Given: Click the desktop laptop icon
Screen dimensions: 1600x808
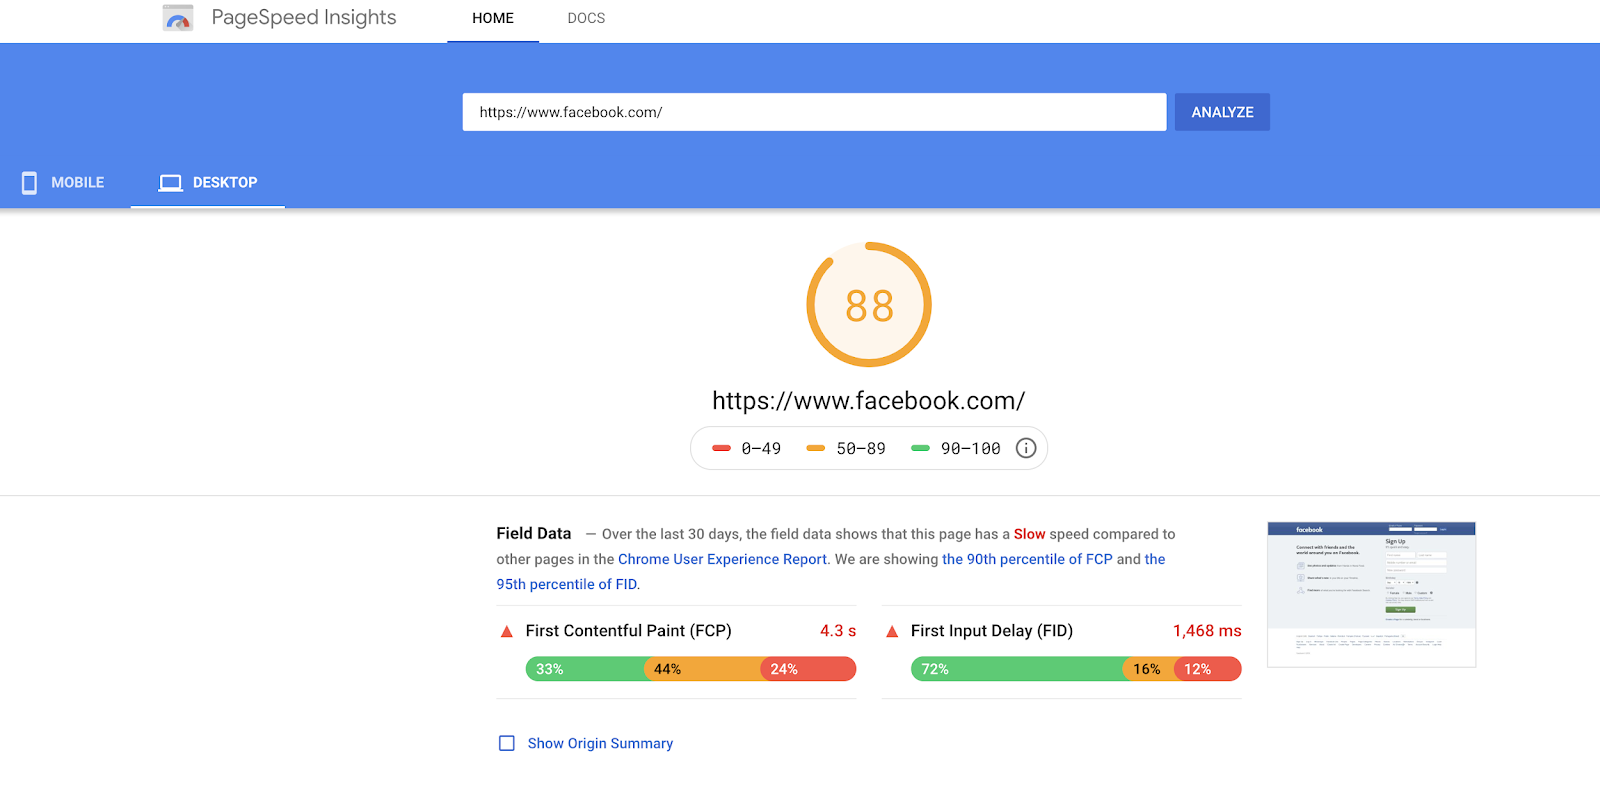Looking at the screenshot, I should (171, 183).
